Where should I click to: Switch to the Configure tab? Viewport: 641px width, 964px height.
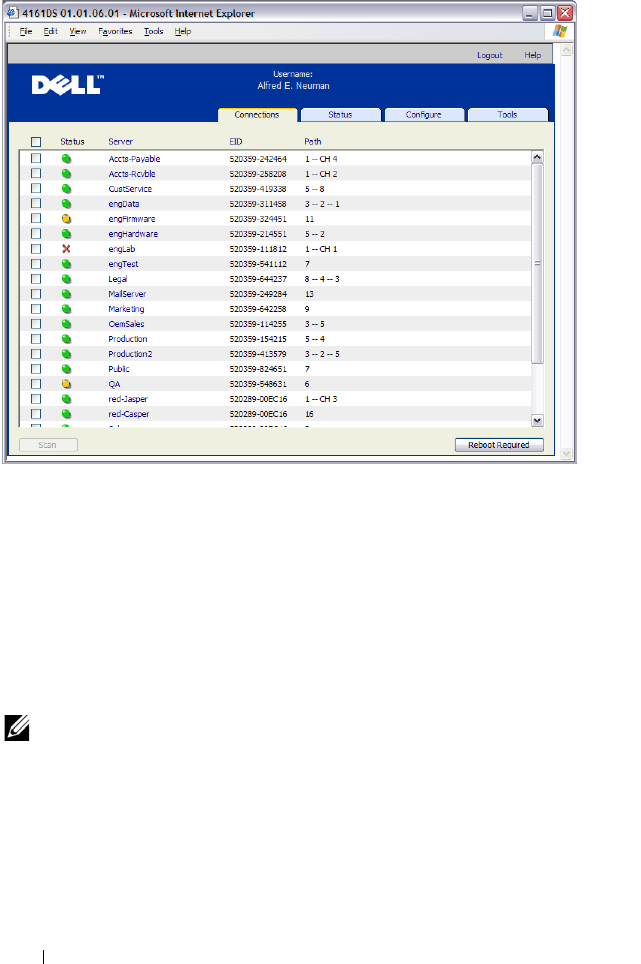coord(424,115)
